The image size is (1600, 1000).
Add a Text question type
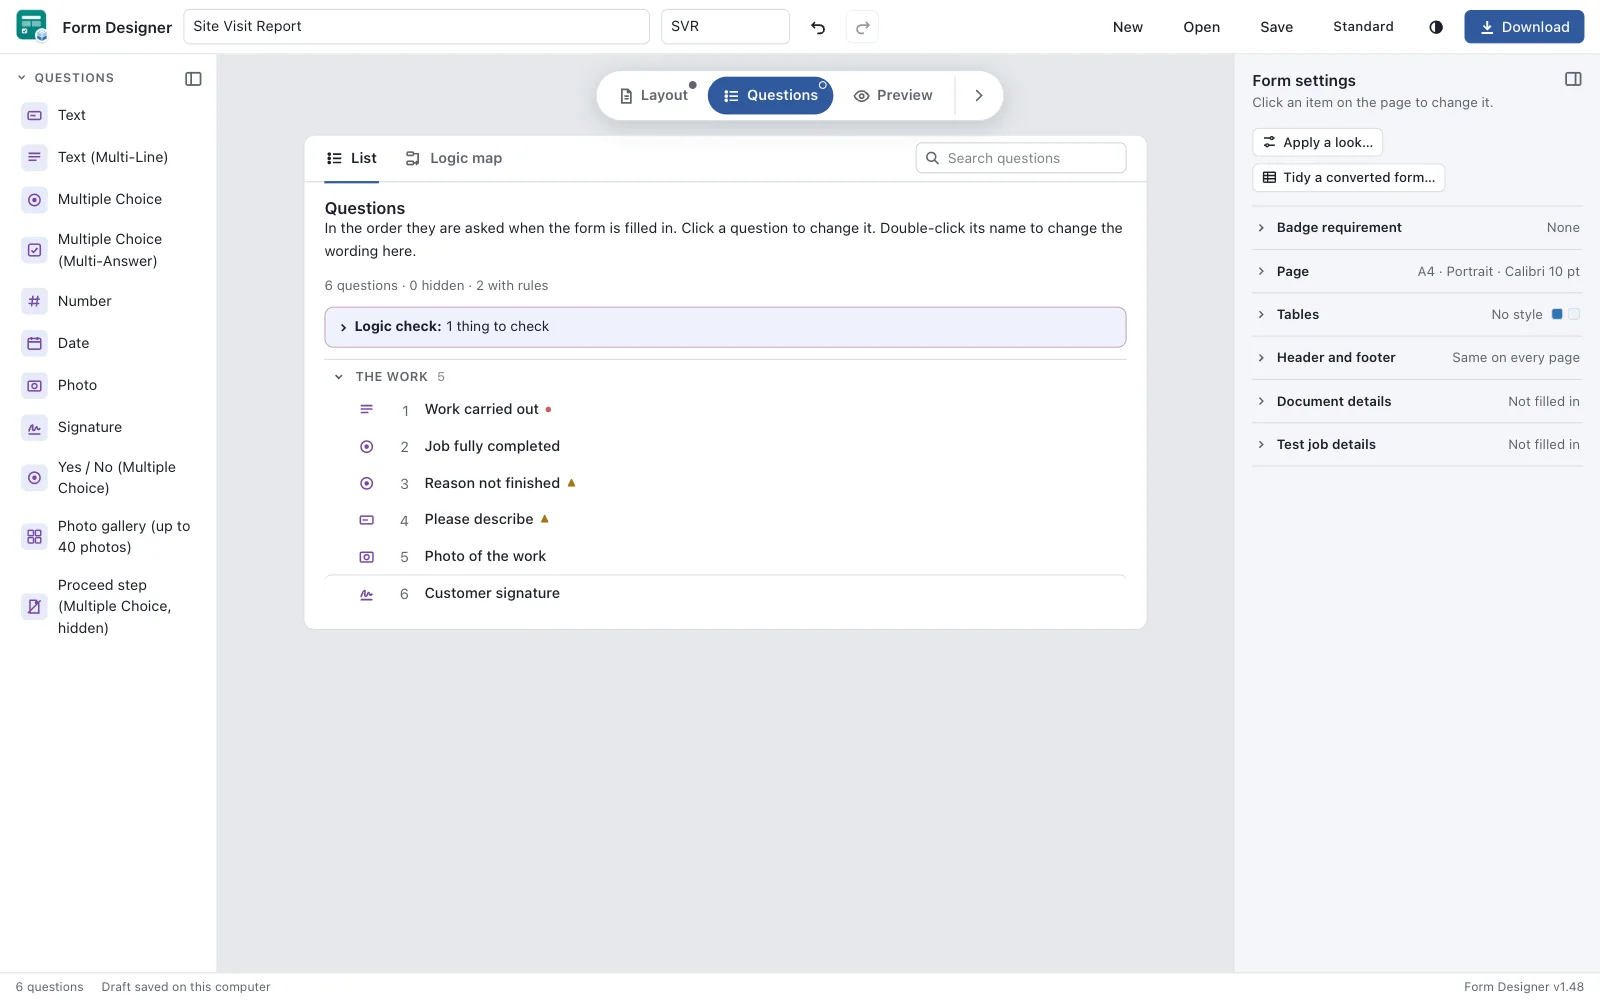pos(108,115)
